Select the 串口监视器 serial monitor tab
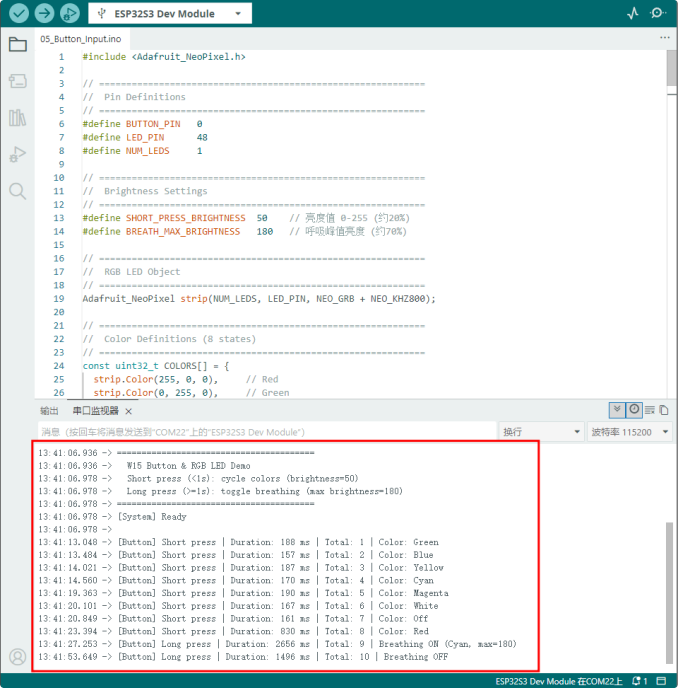The width and height of the screenshot is (678, 688). click(95, 411)
